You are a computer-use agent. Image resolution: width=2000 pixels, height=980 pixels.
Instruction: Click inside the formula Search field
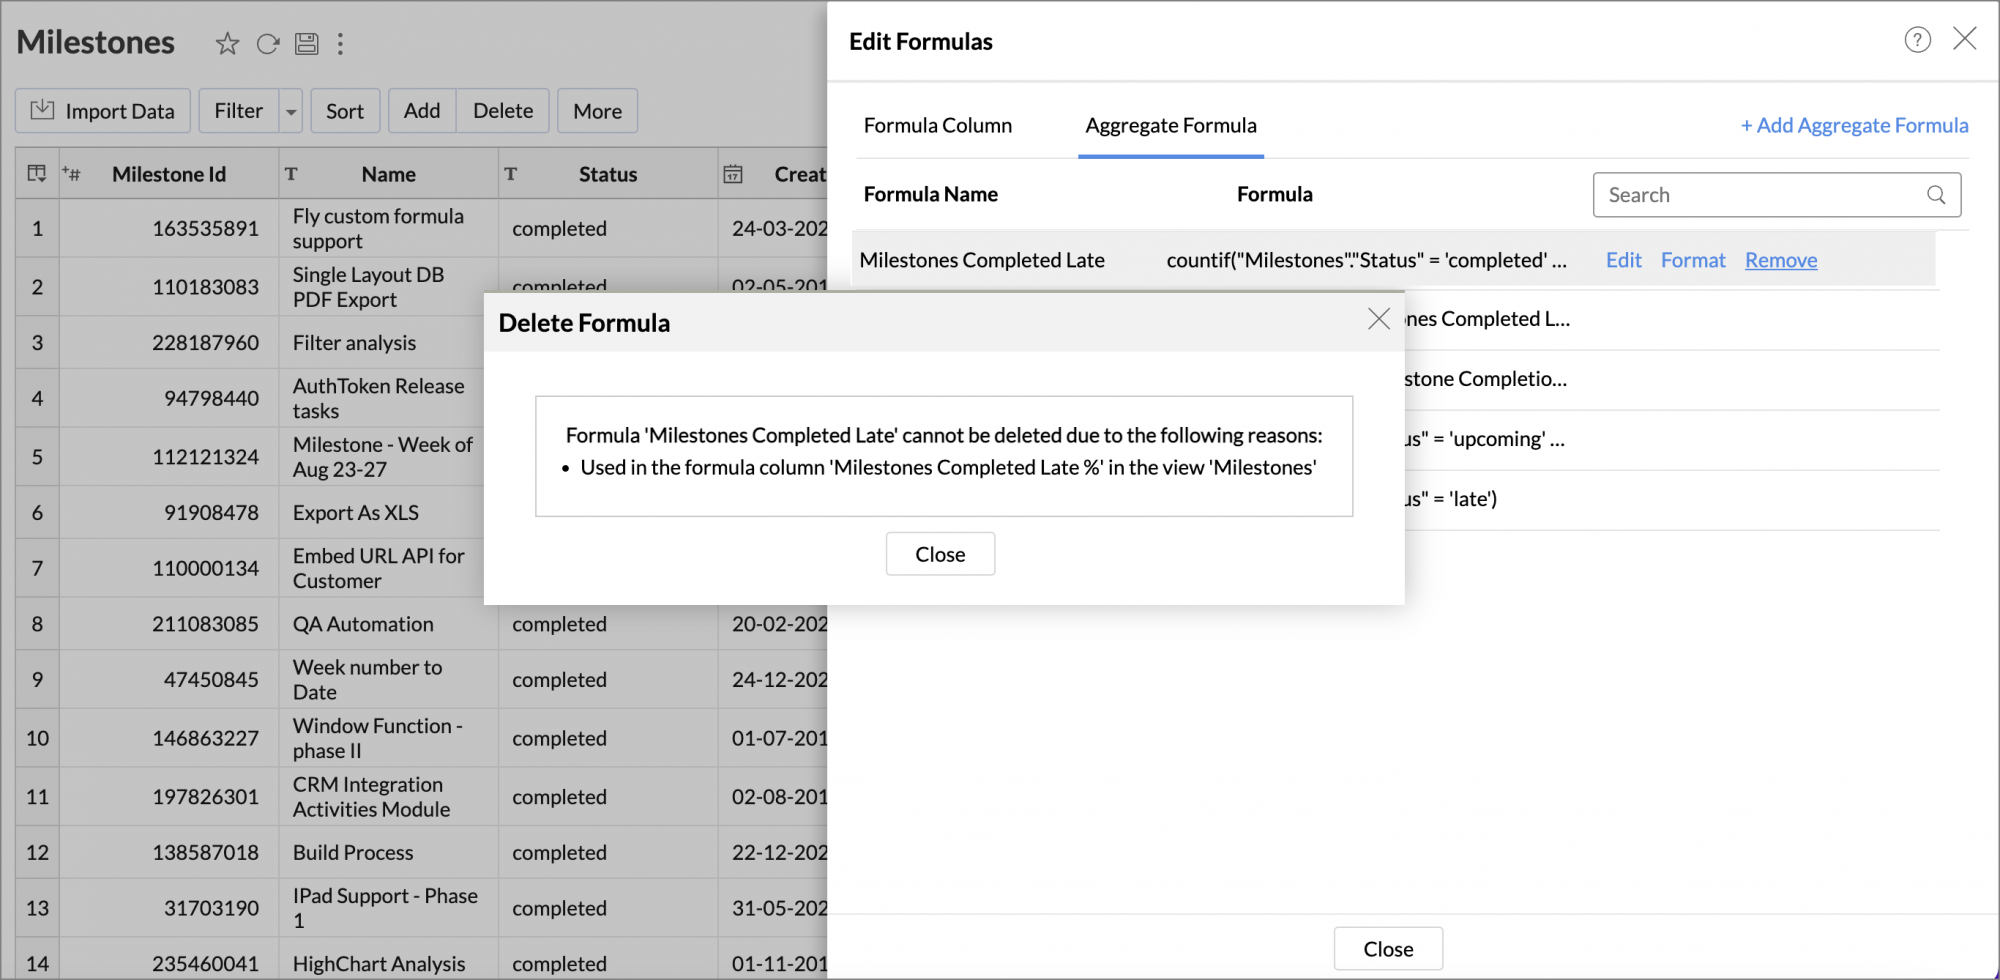(x=1760, y=195)
